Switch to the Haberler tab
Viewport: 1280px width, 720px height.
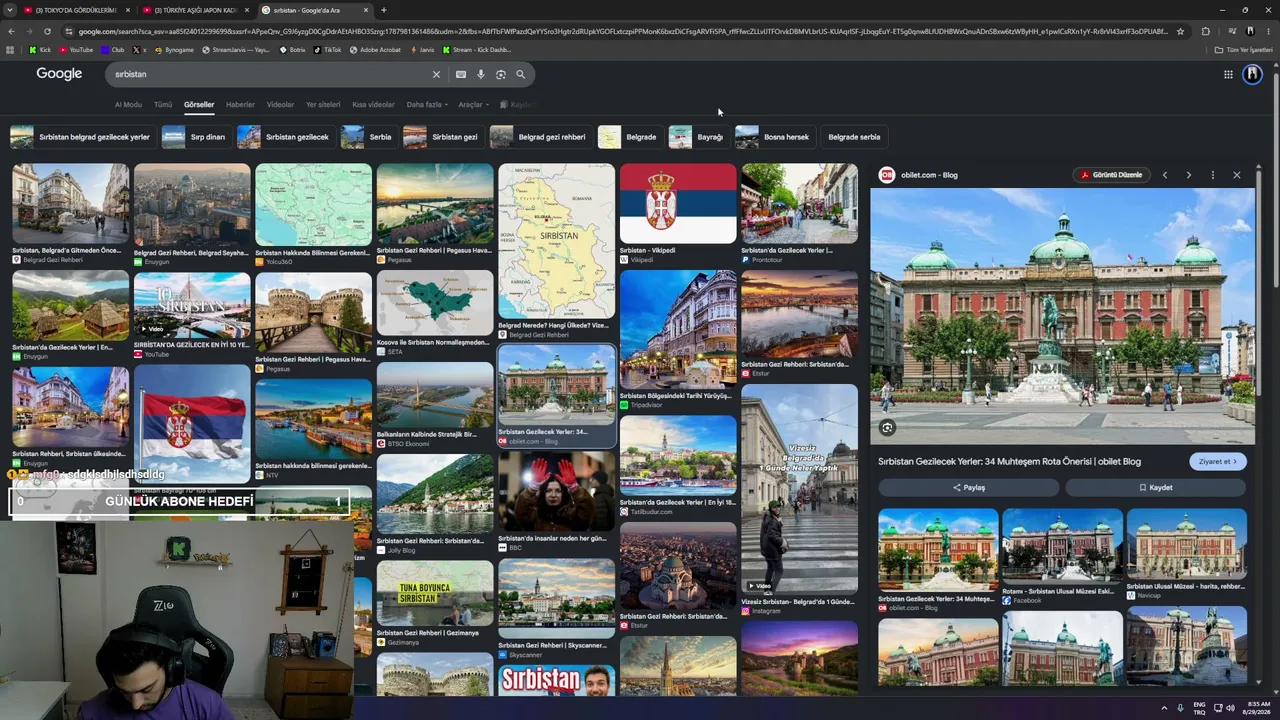pyautogui.click(x=240, y=105)
